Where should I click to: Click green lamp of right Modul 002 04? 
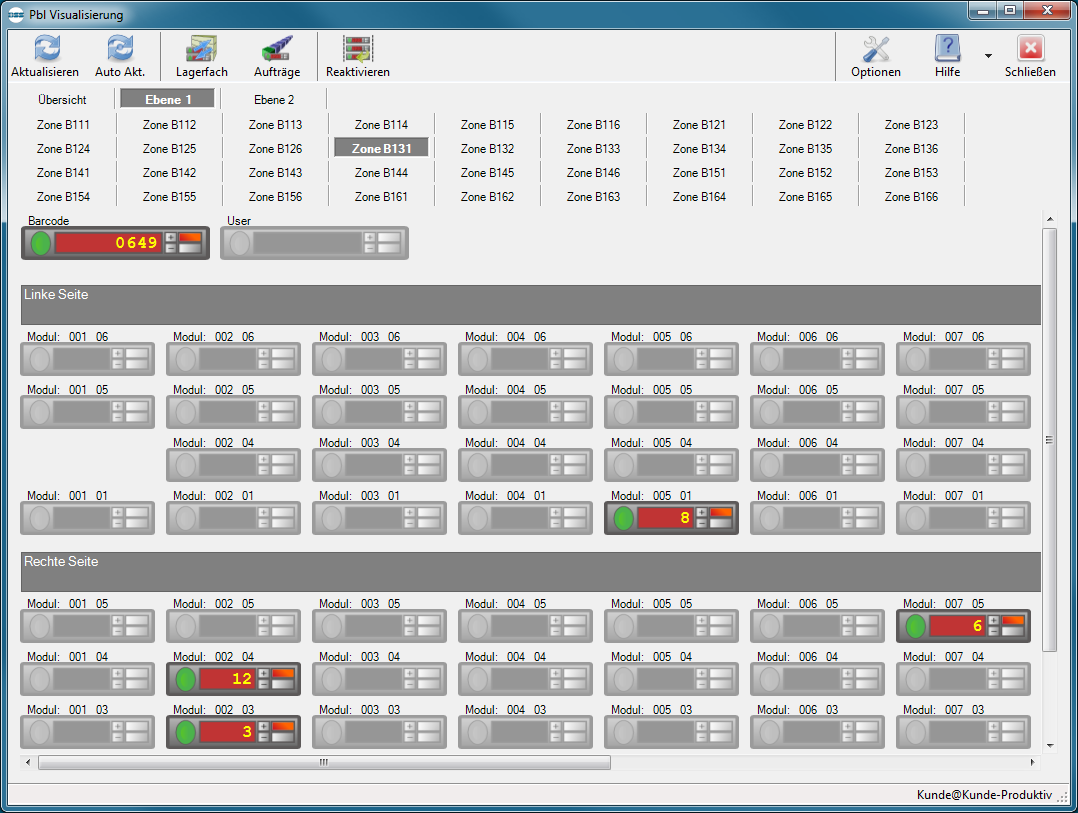[x=186, y=679]
